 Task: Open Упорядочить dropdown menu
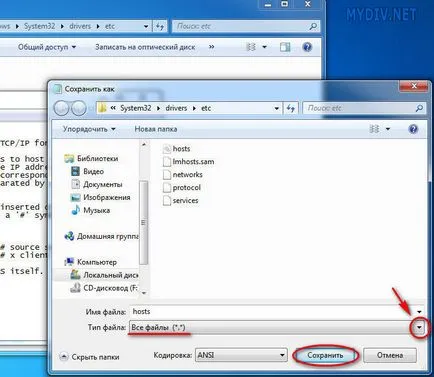click(89, 129)
